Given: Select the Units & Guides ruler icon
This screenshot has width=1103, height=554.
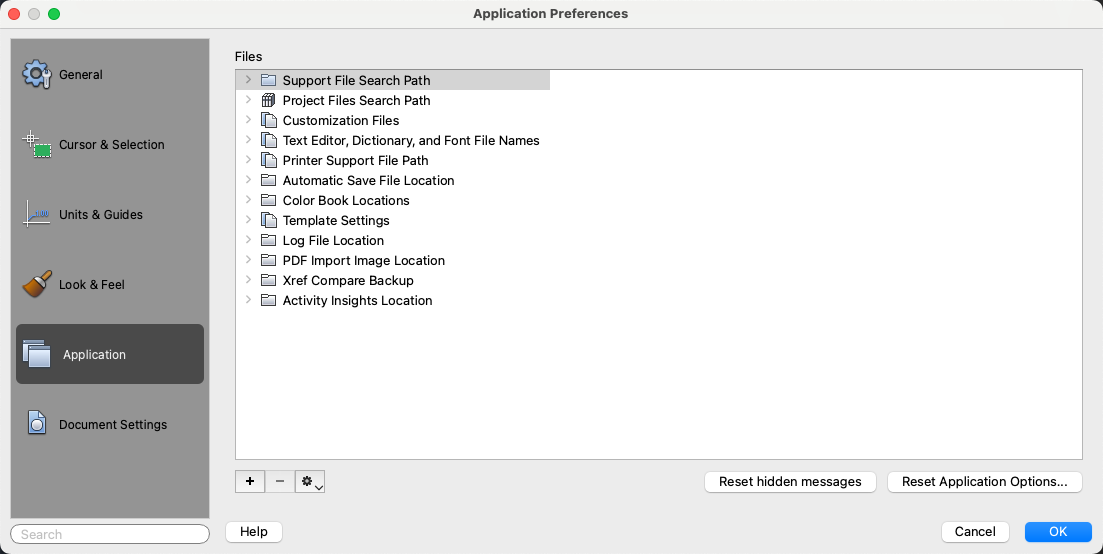Looking at the screenshot, I should (37, 215).
